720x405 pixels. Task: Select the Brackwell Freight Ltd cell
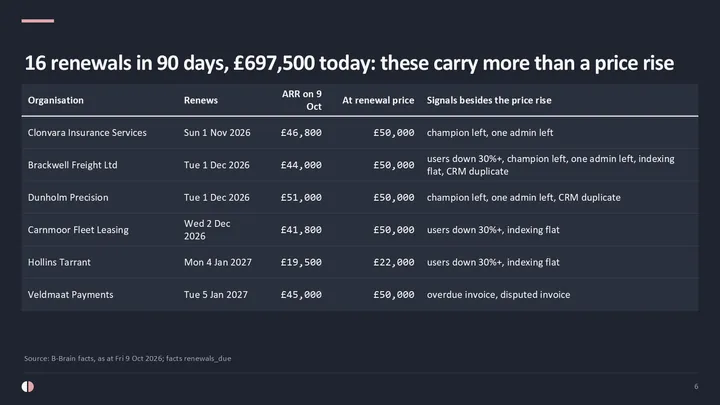pyautogui.click(x=73, y=165)
